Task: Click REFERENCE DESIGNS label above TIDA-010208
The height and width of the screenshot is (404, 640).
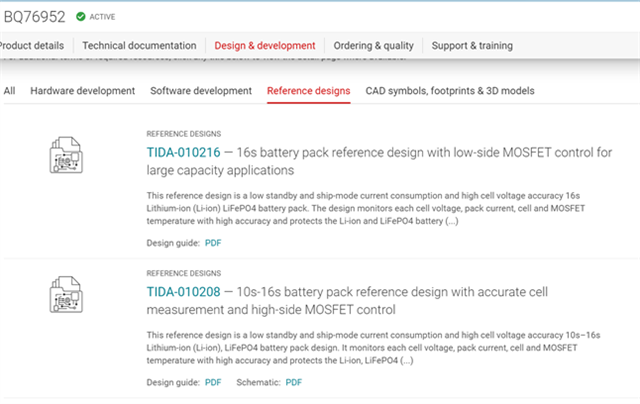Action: click(184, 273)
